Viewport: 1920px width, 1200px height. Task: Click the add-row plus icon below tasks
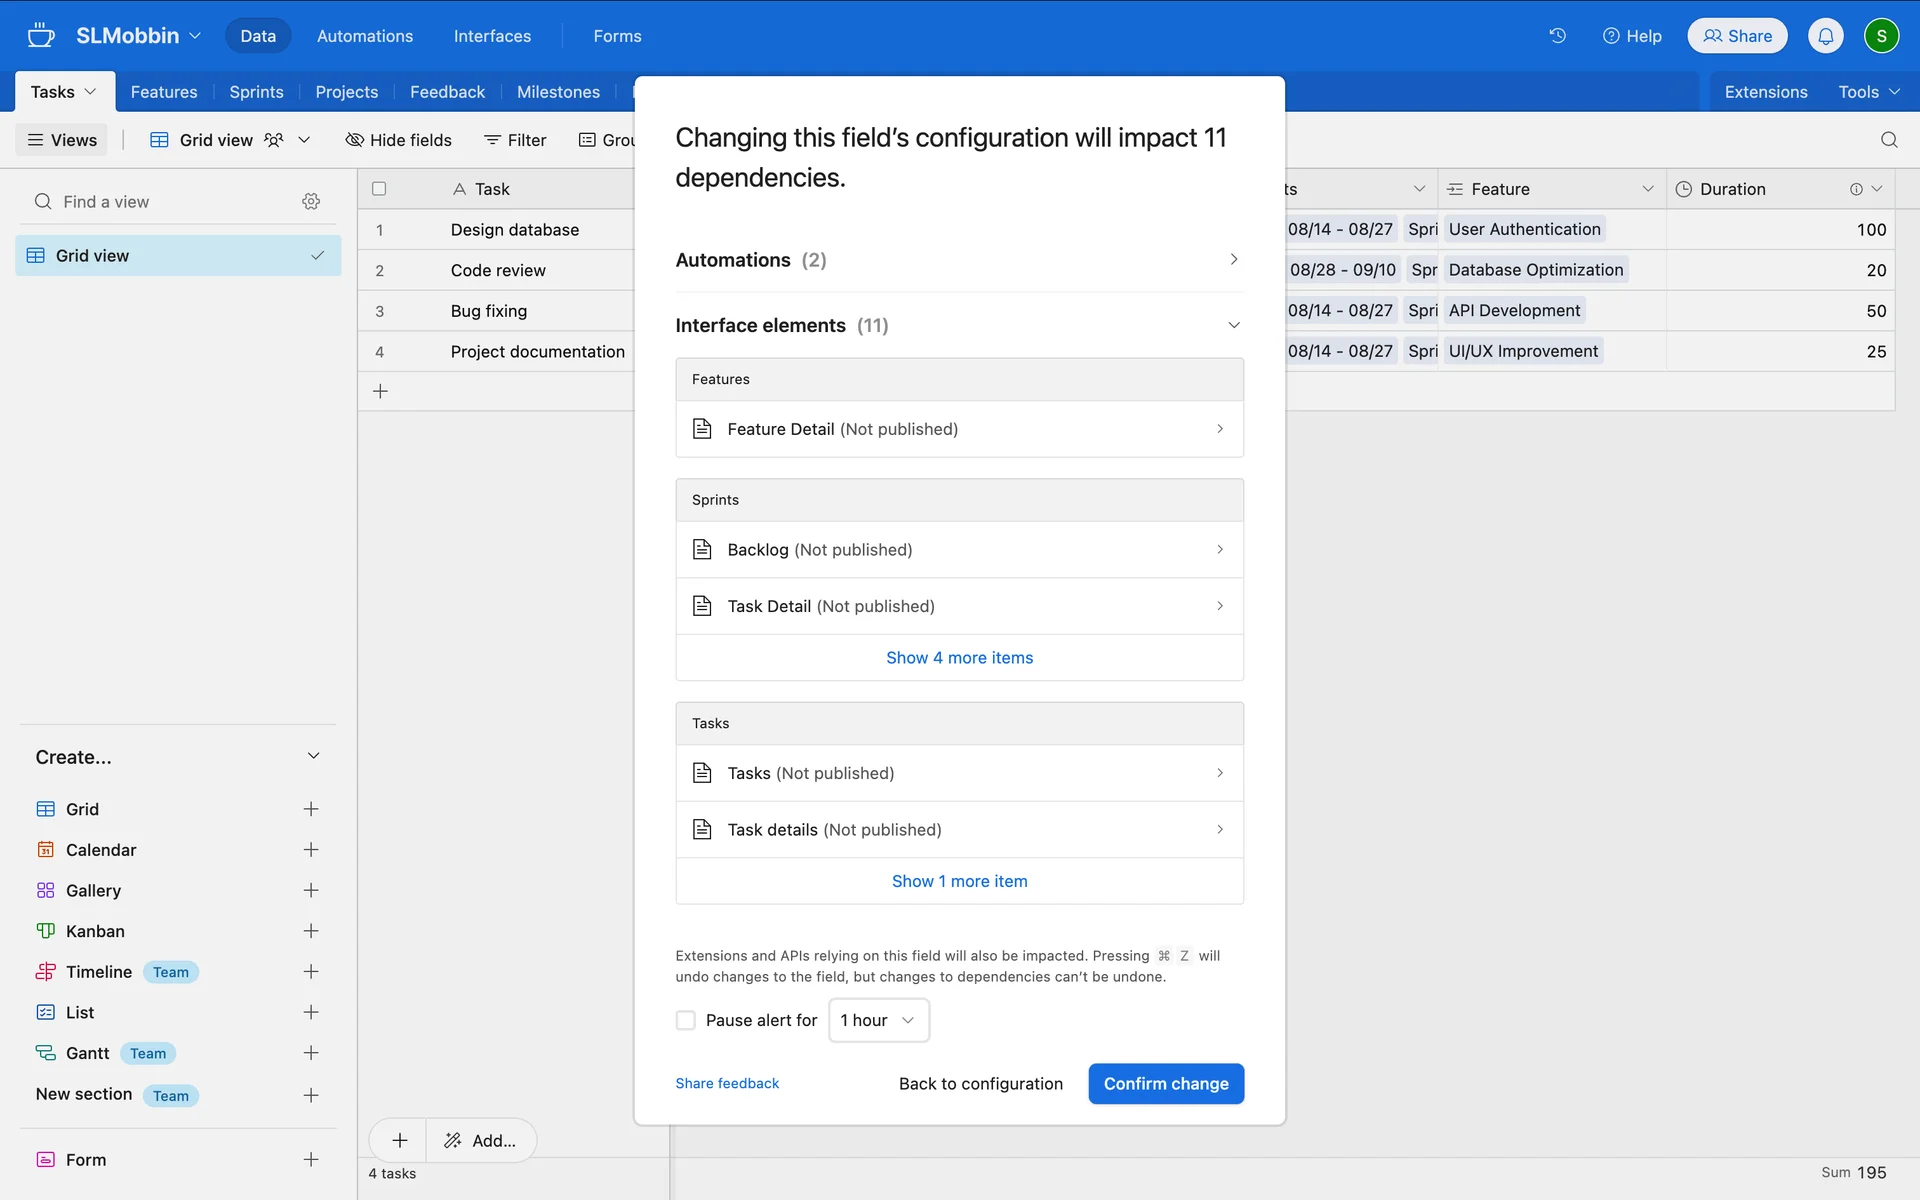pos(380,392)
